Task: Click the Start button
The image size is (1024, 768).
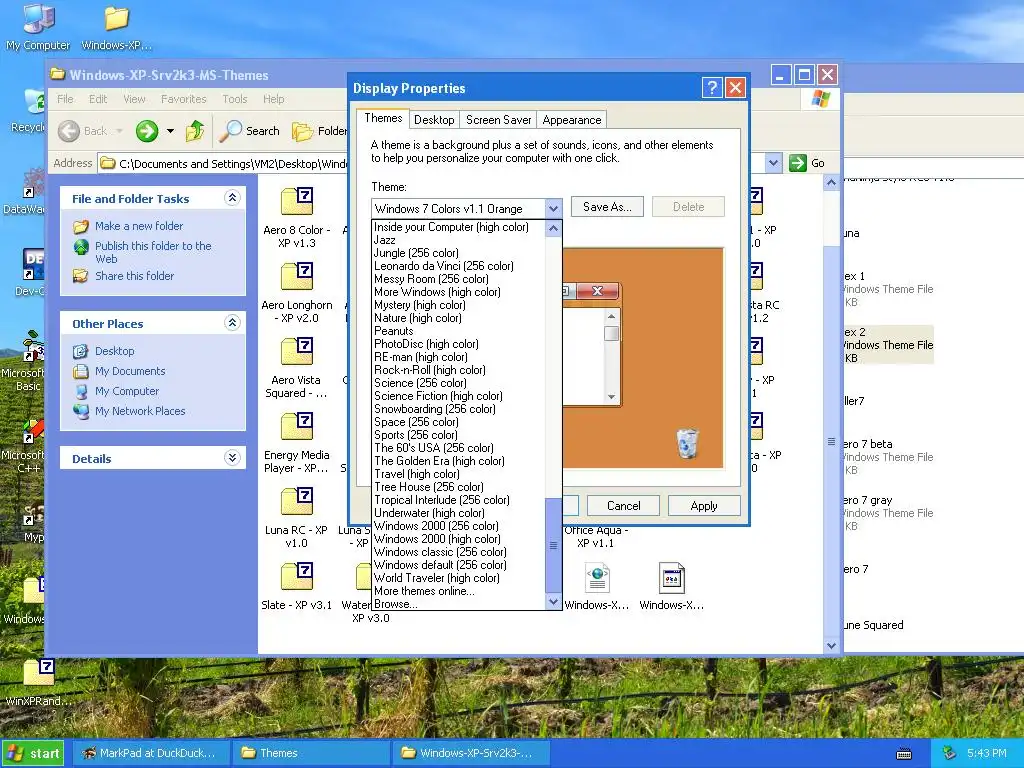Action: (33, 754)
